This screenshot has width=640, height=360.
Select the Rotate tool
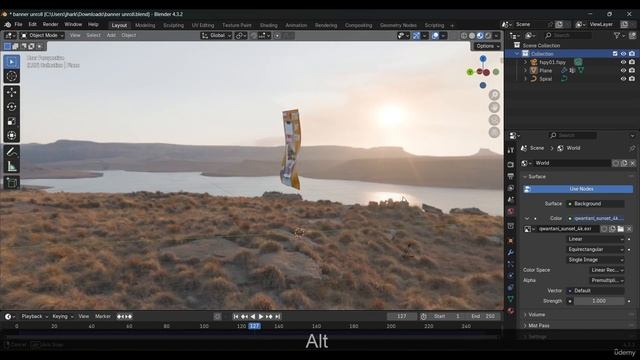click(11, 107)
